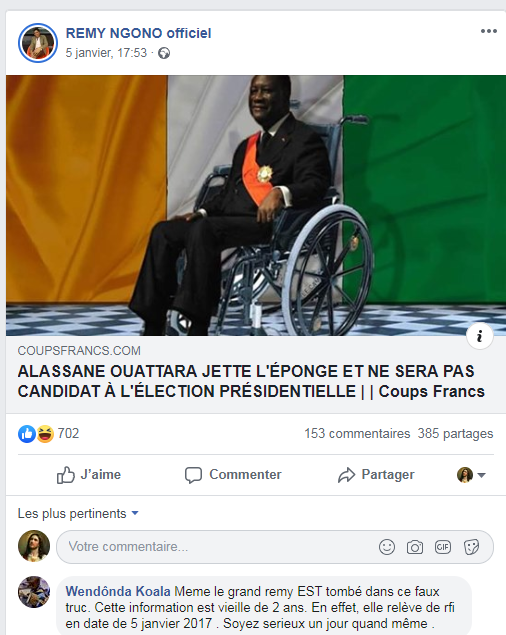Click the public globe privacy icon
Image resolution: width=506 pixels, height=635 pixels.
tap(164, 53)
